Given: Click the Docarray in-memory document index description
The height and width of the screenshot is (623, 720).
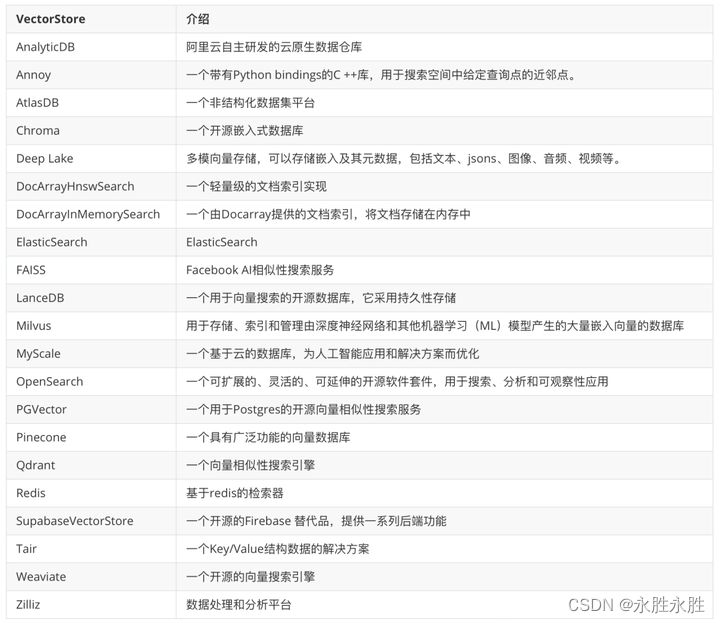Looking at the screenshot, I should (x=328, y=214).
